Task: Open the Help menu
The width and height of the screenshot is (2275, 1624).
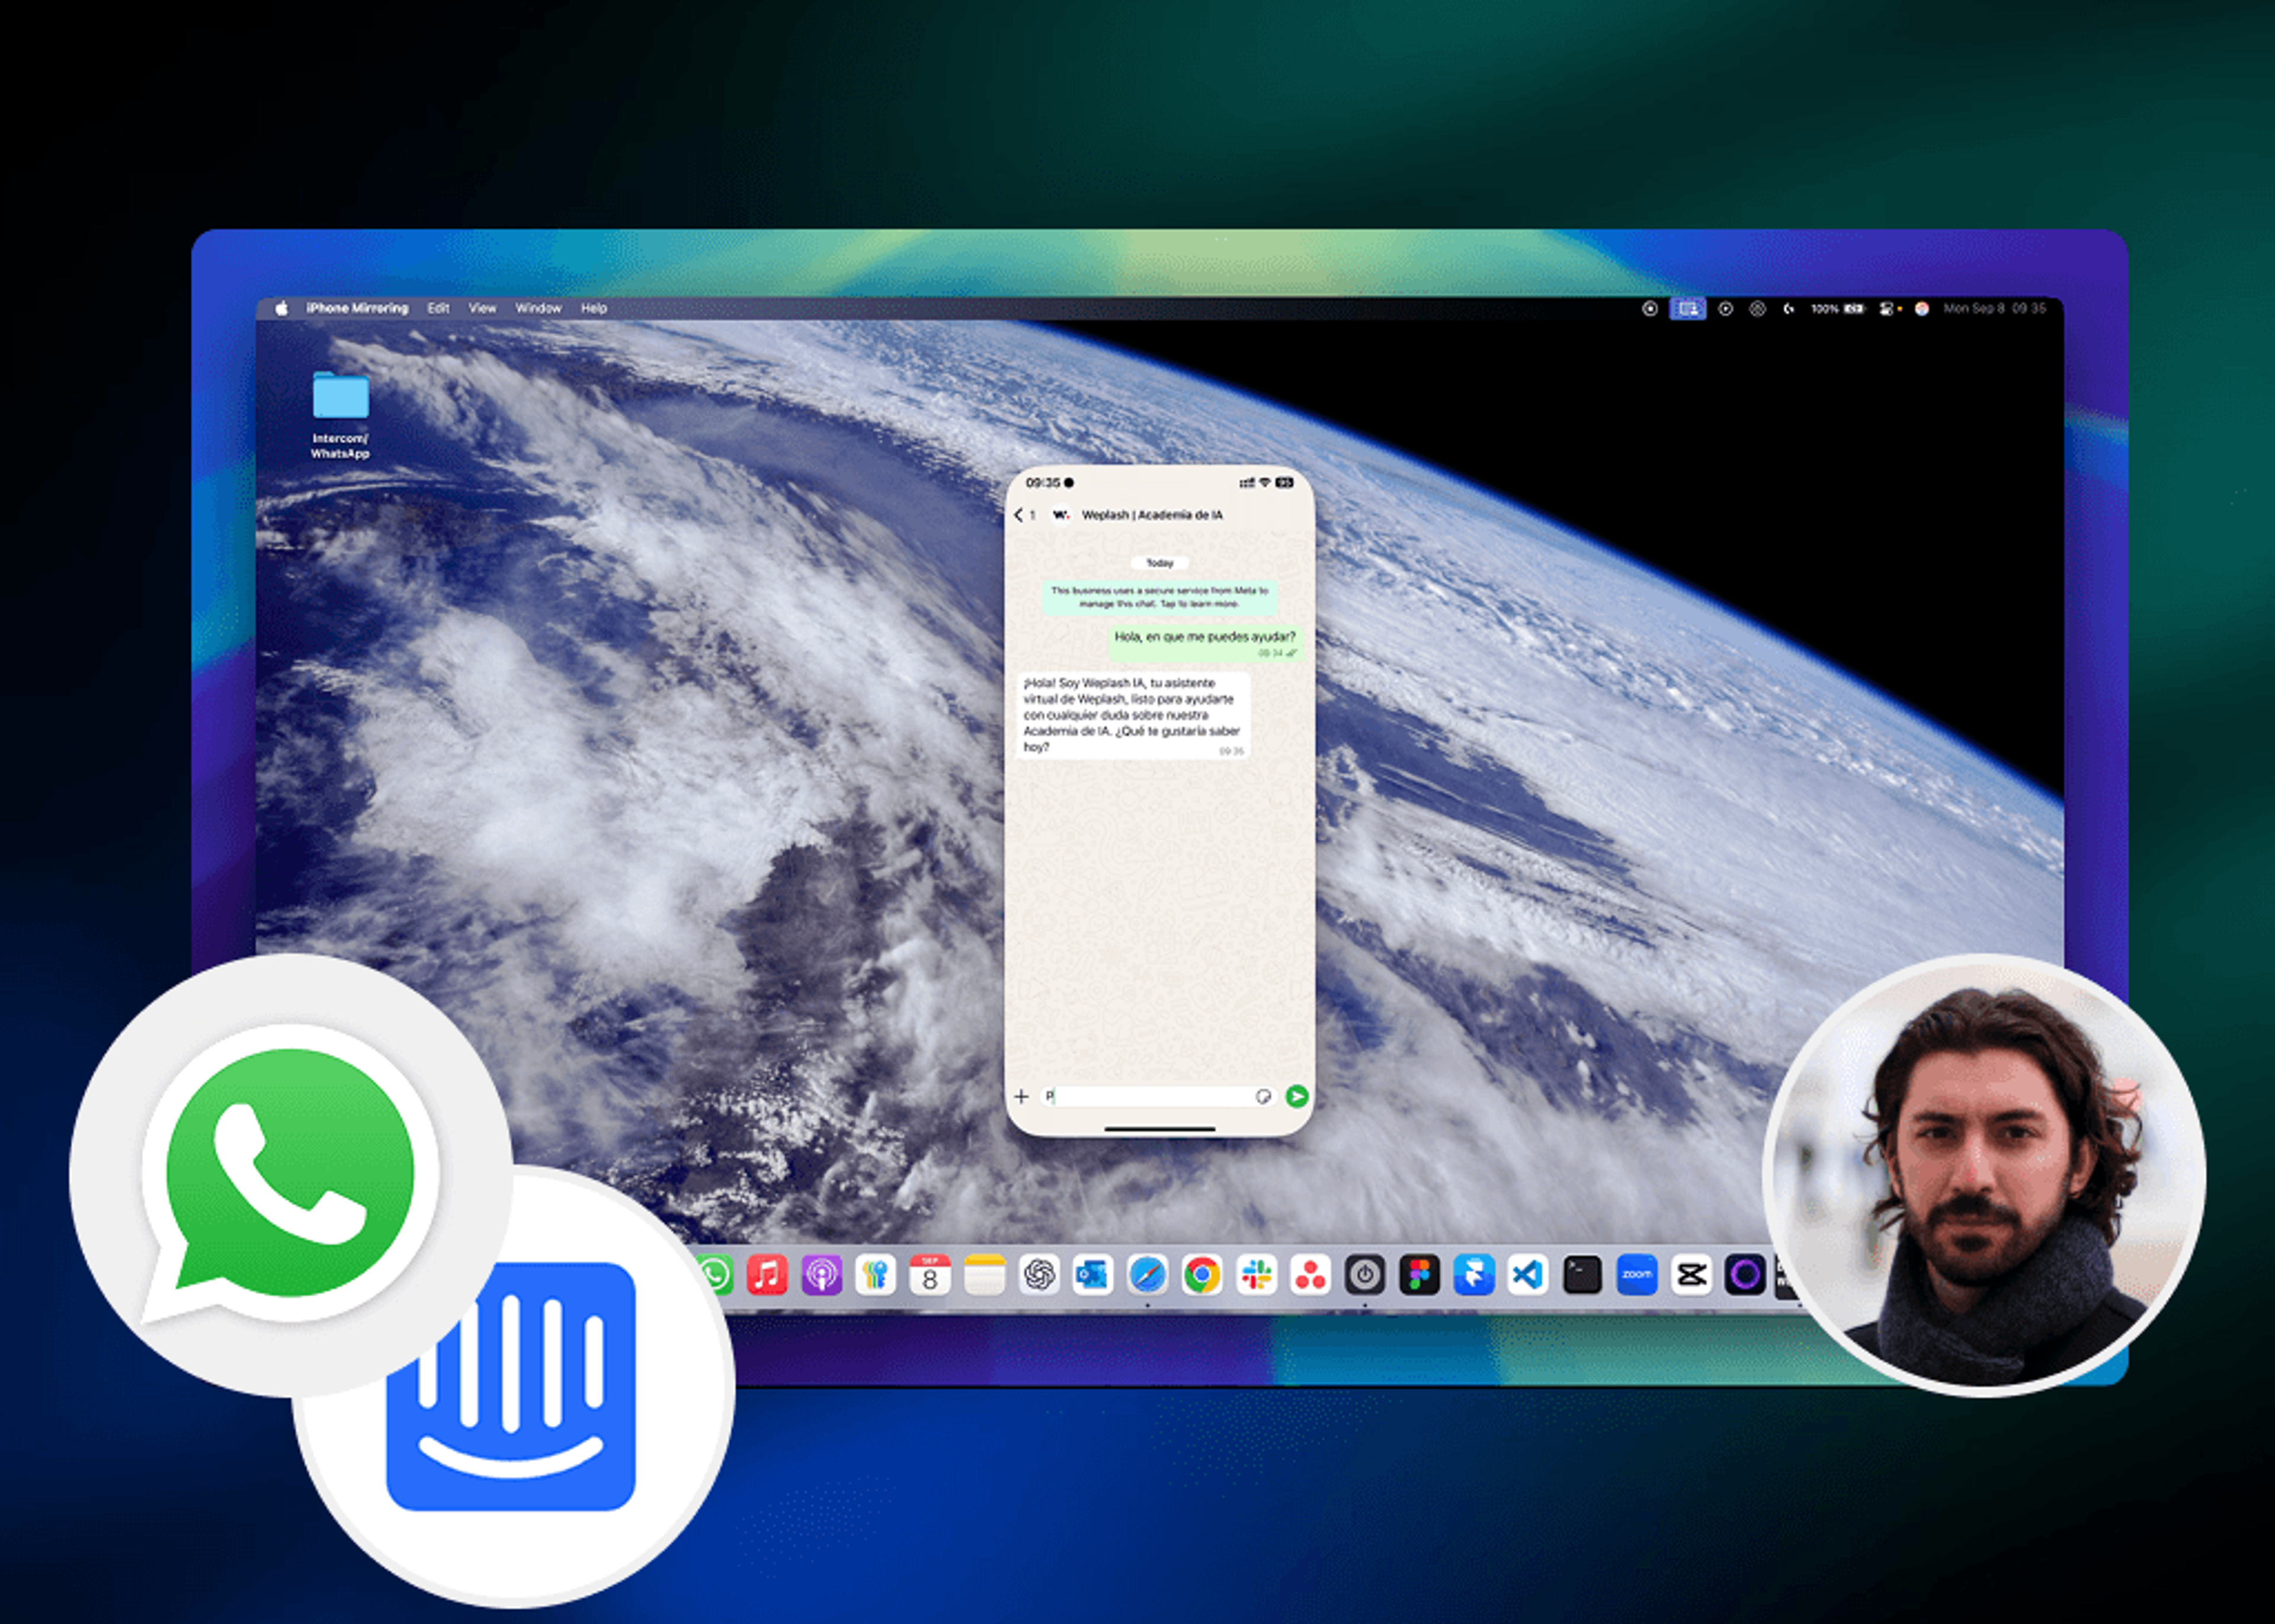Action: 594,308
